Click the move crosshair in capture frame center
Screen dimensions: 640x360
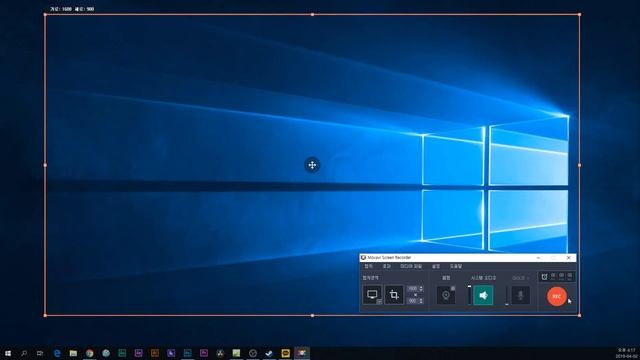[312, 165]
